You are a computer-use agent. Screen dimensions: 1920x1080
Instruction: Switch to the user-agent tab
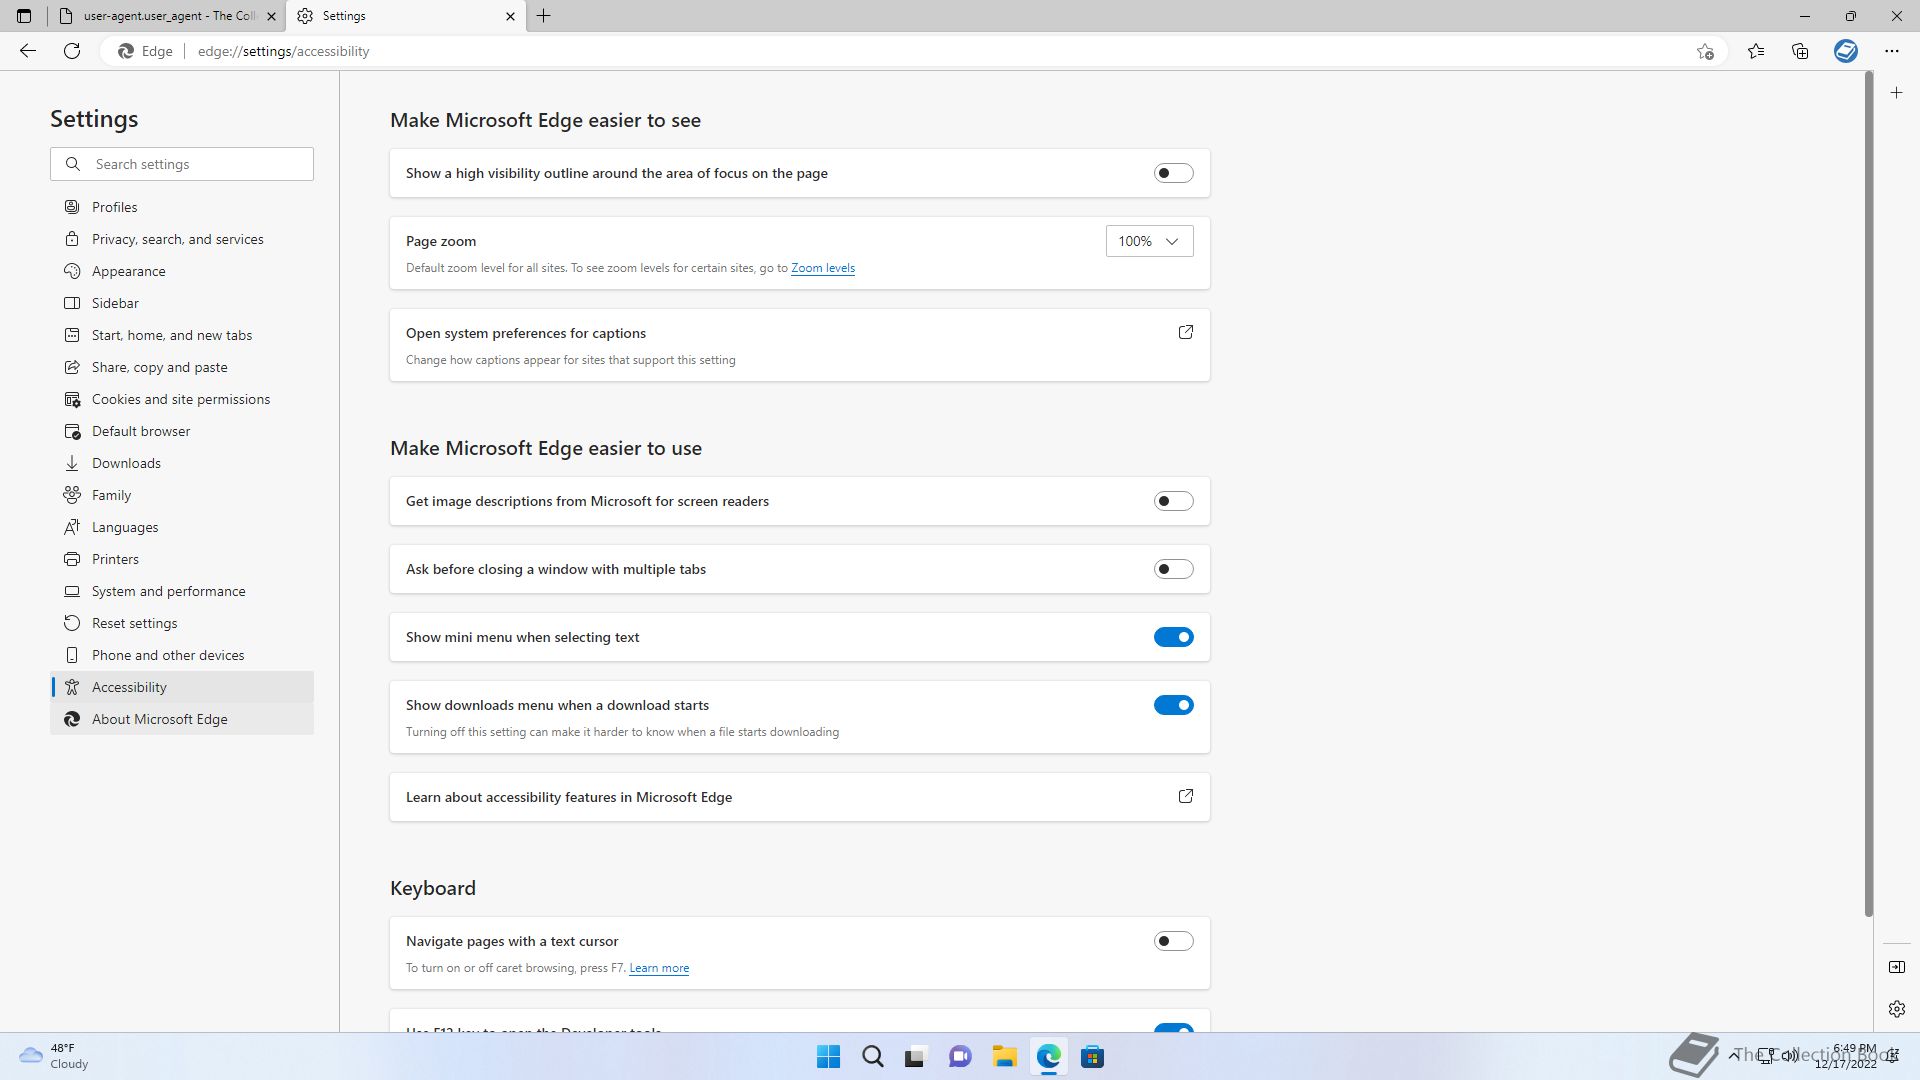point(166,16)
